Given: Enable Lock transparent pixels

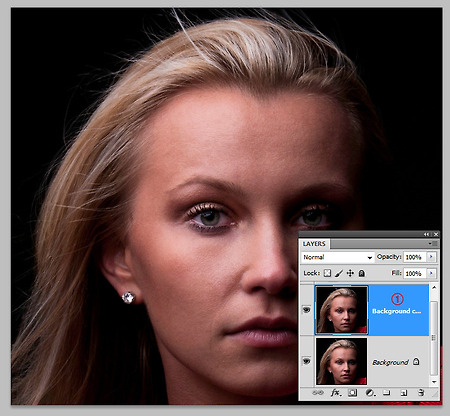Looking at the screenshot, I should 327,273.
